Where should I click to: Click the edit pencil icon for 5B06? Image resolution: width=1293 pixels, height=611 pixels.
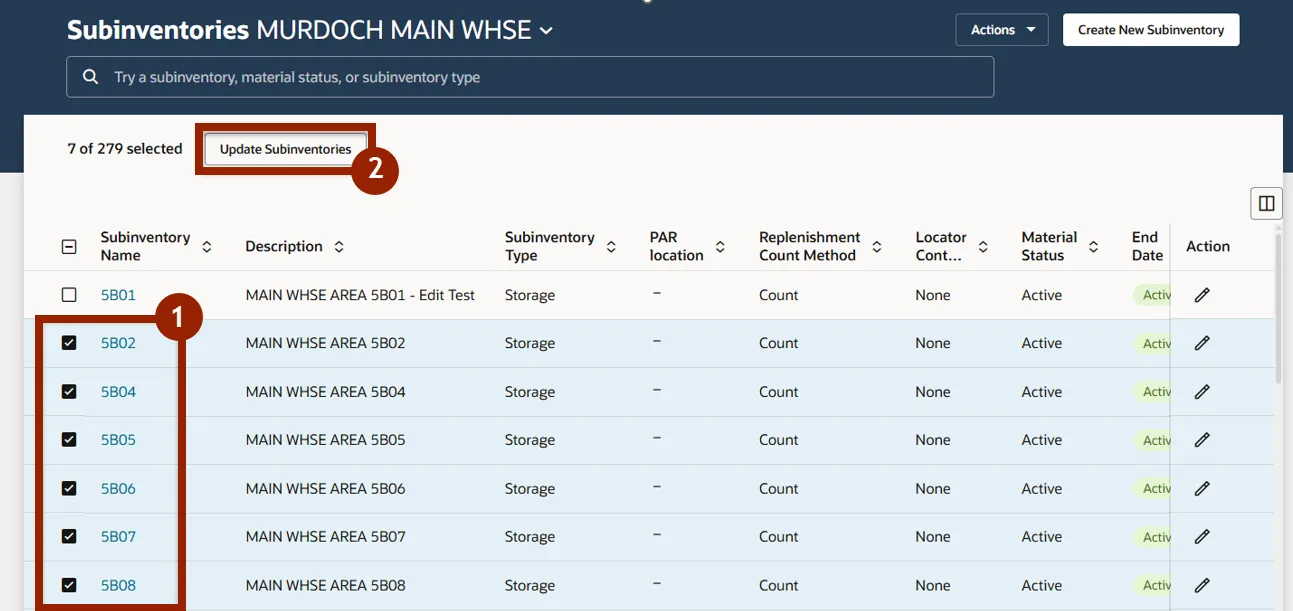point(1202,489)
